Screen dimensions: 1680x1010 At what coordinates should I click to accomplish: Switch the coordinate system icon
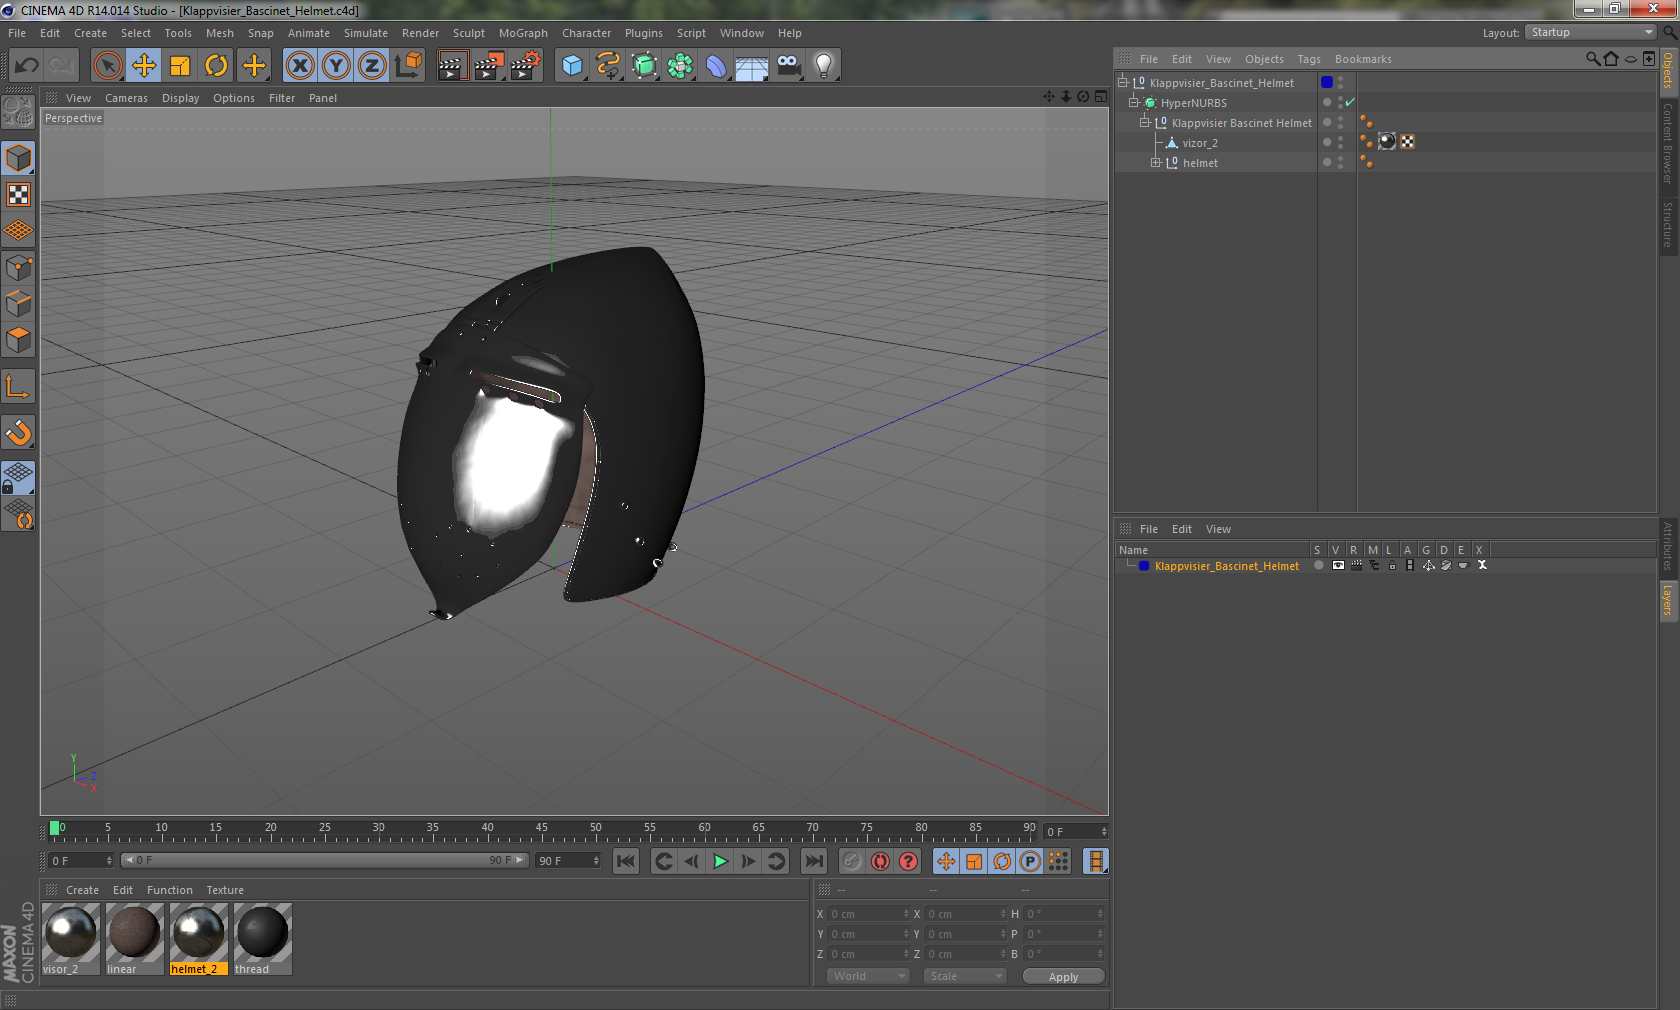(x=408, y=66)
